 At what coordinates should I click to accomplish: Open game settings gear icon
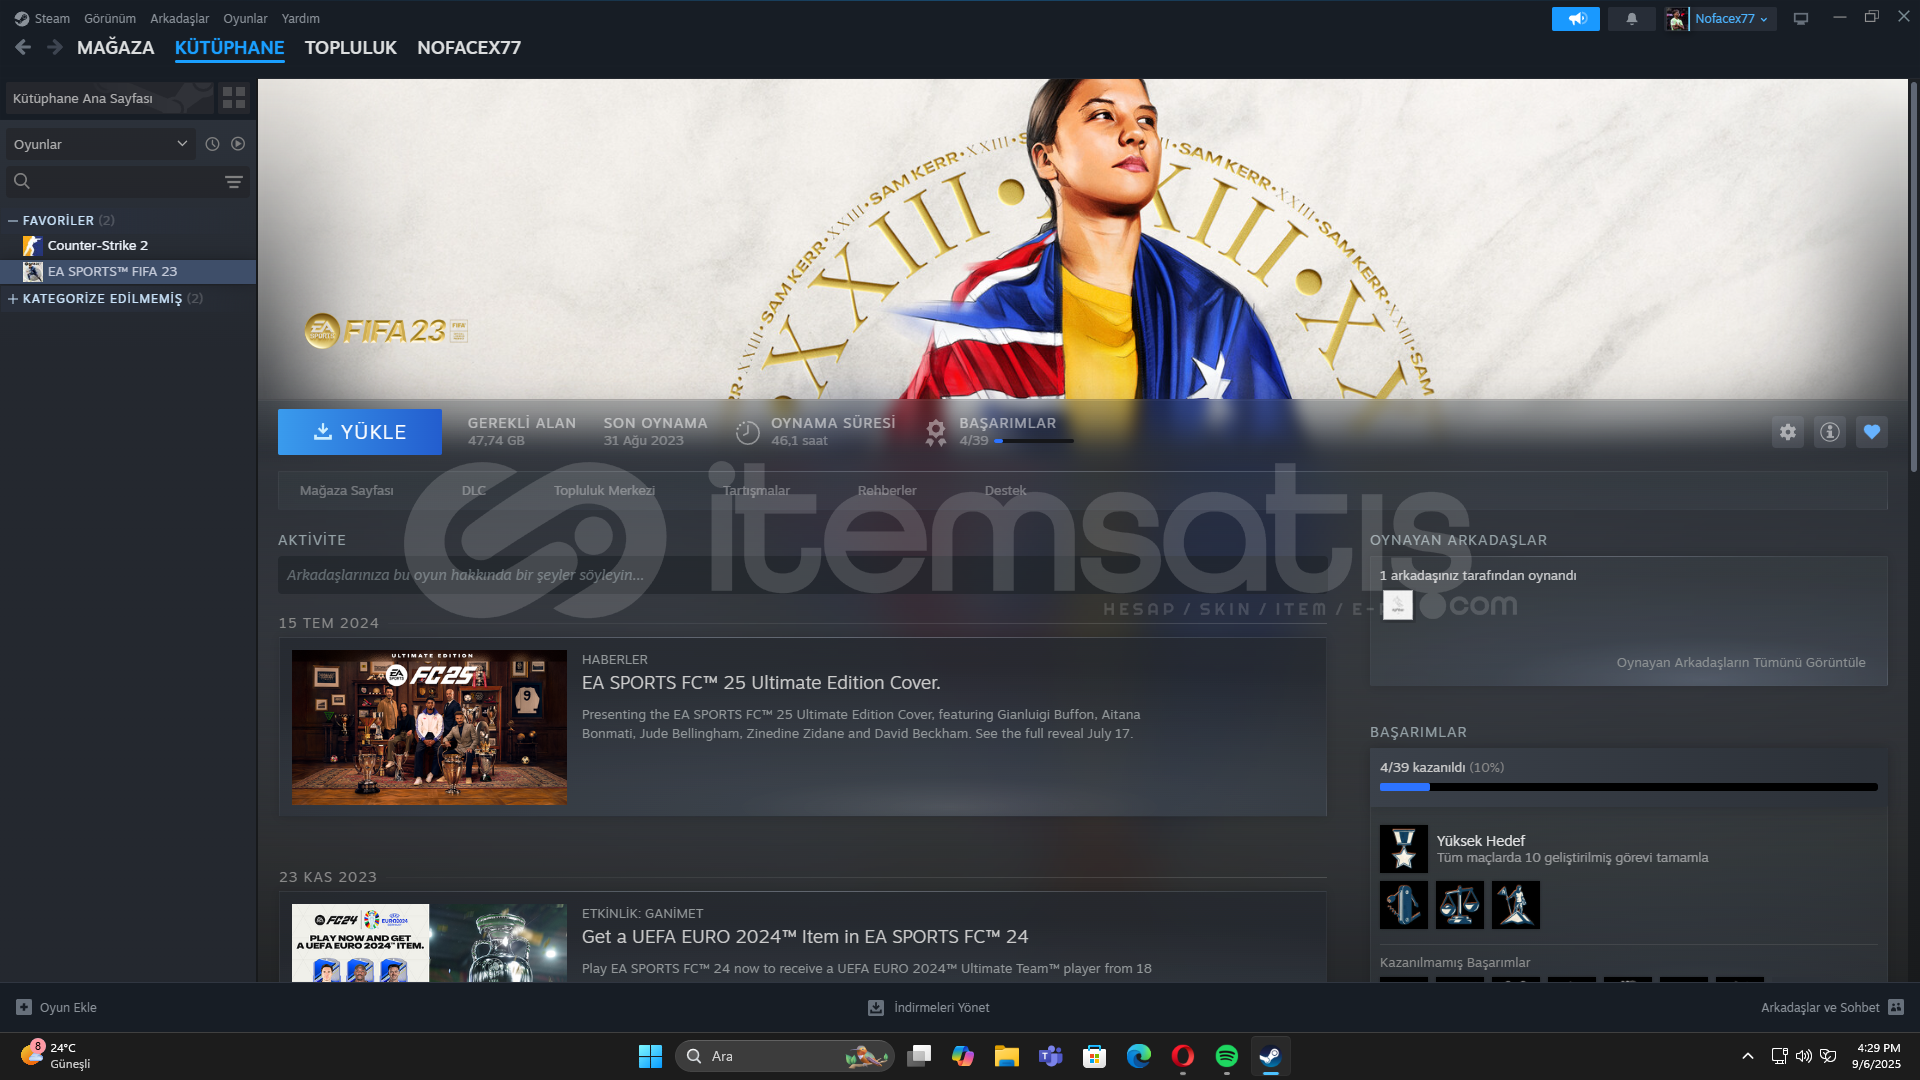click(x=1788, y=432)
